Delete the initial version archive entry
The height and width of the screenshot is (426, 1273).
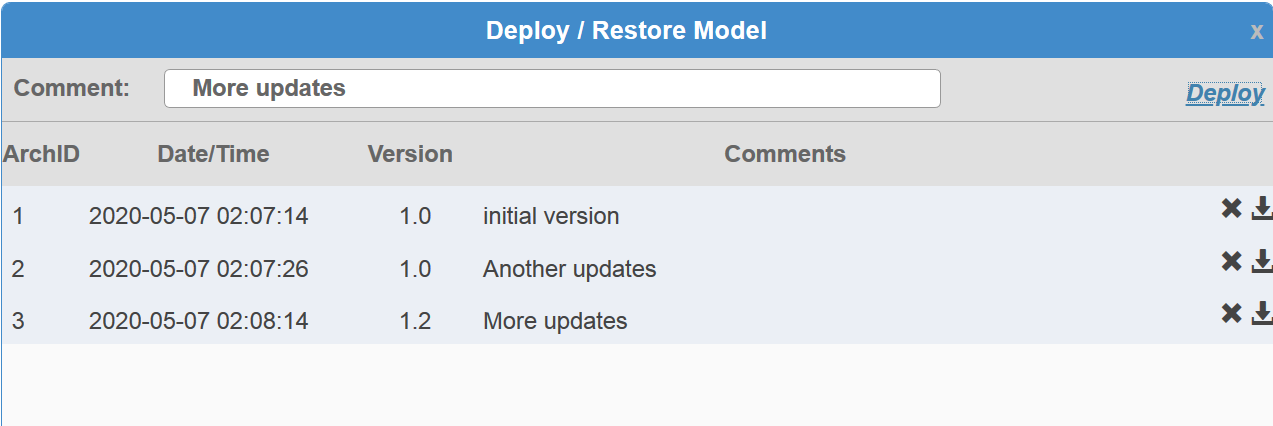[x=1231, y=208]
